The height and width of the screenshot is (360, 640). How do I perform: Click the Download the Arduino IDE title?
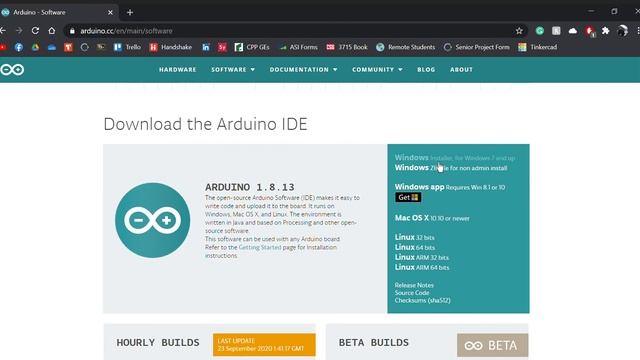pos(205,124)
